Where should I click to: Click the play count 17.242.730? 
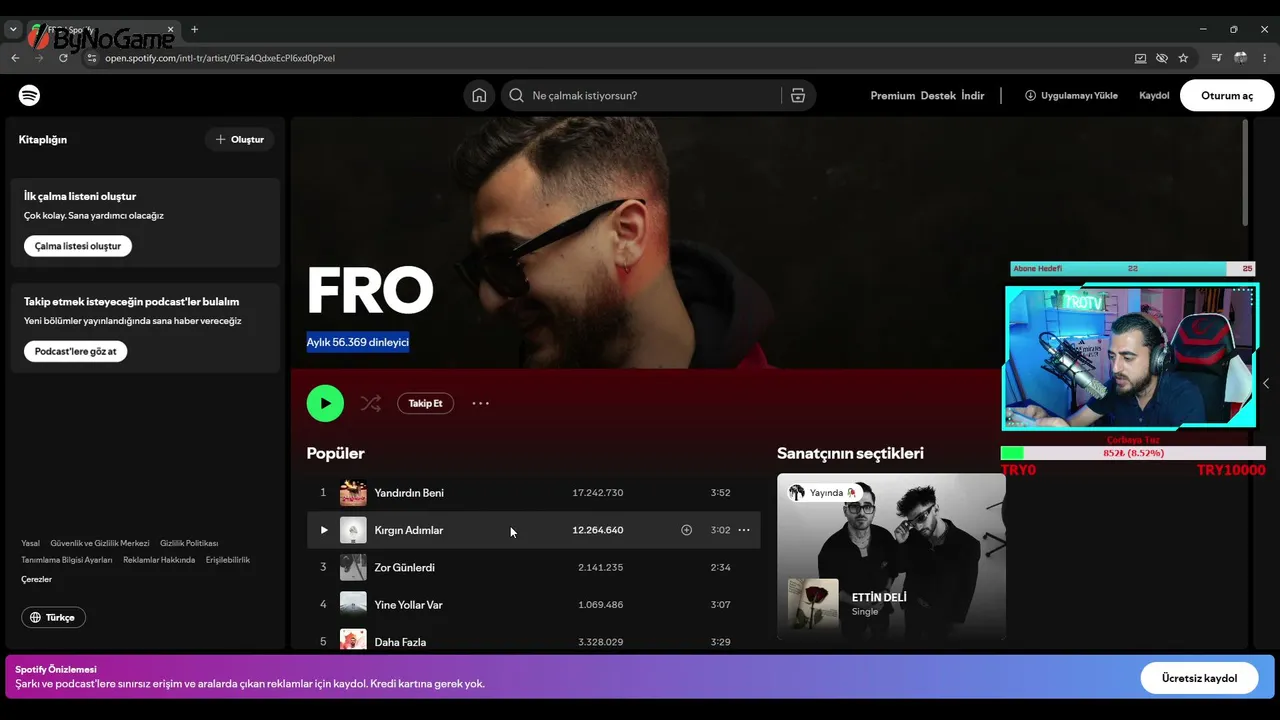tap(598, 493)
